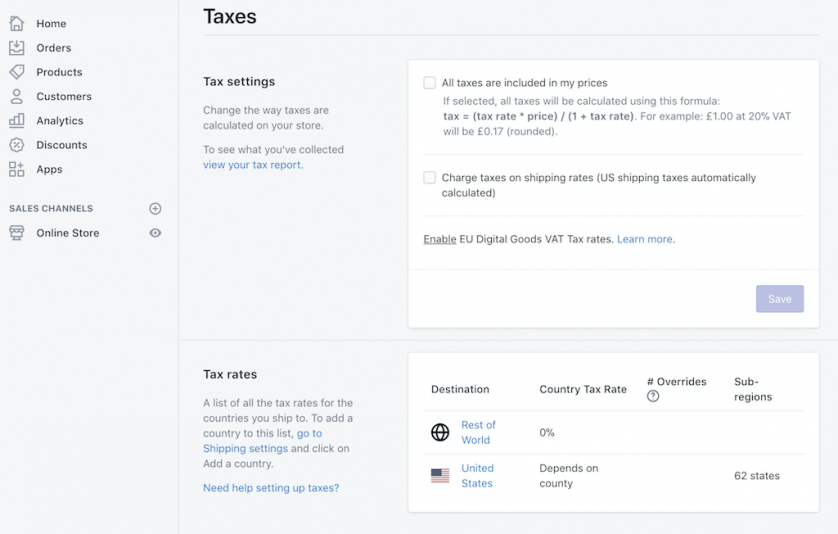Image resolution: width=838 pixels, height=534 pixels.
Task: Click the Overrides help question mark icon
Action: click(x=653, y=396)
